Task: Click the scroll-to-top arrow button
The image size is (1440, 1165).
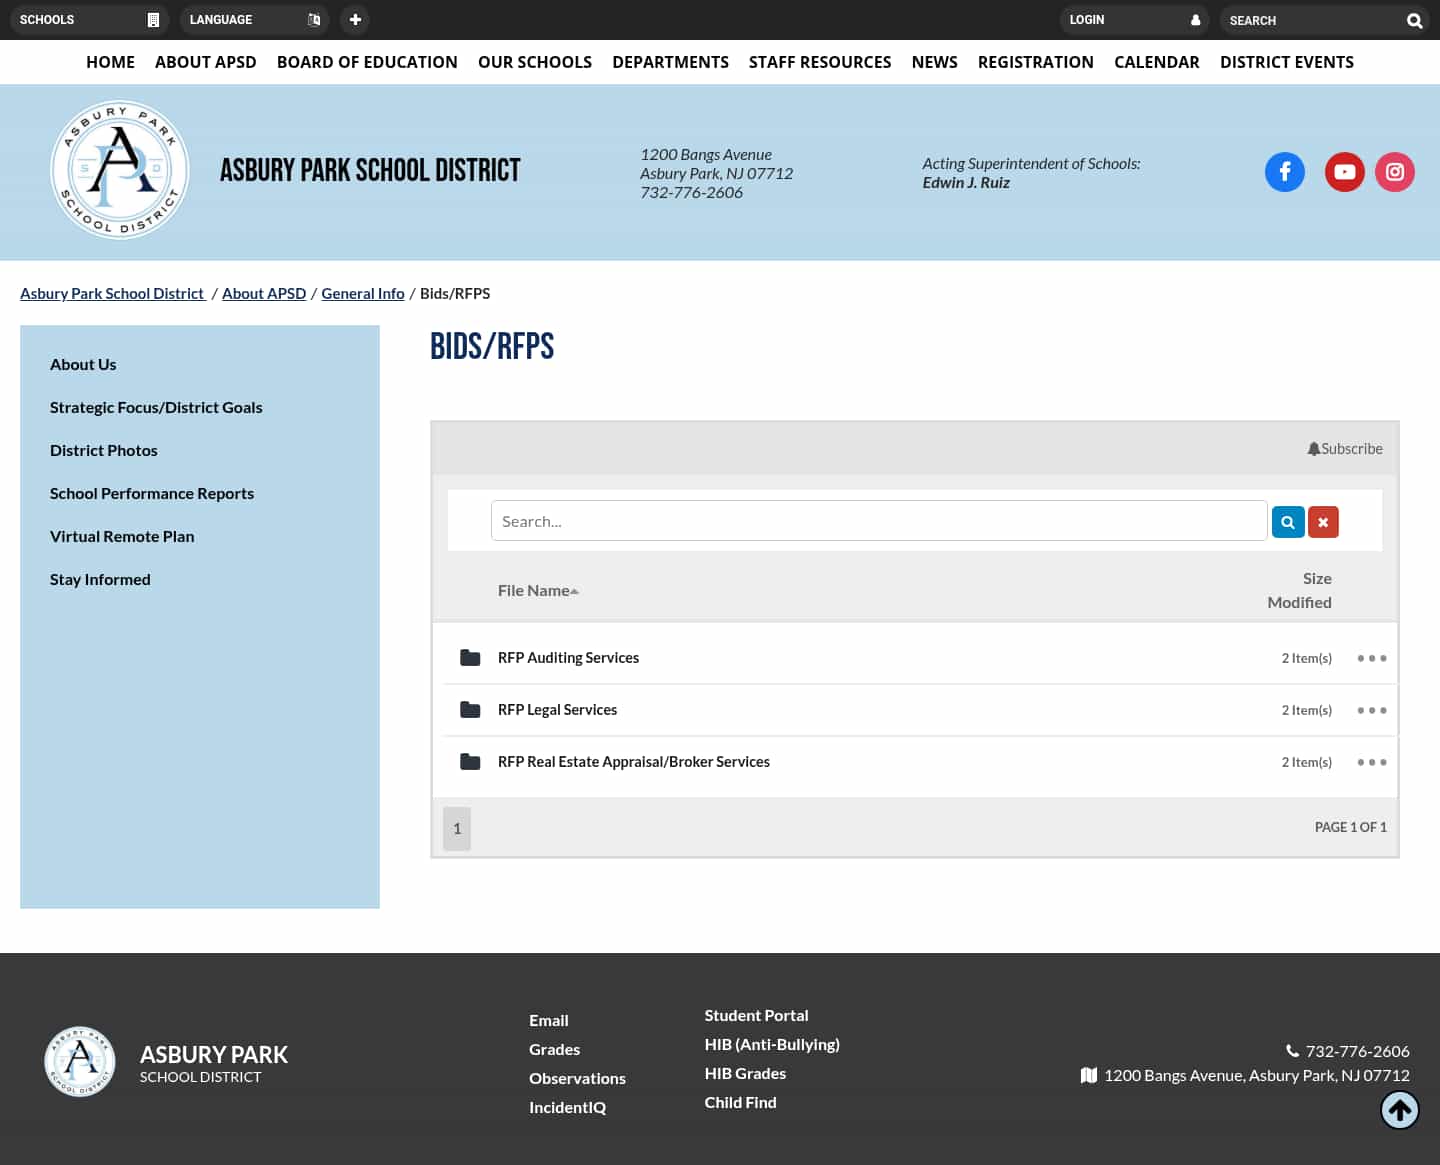Action: point(1399,1109)
